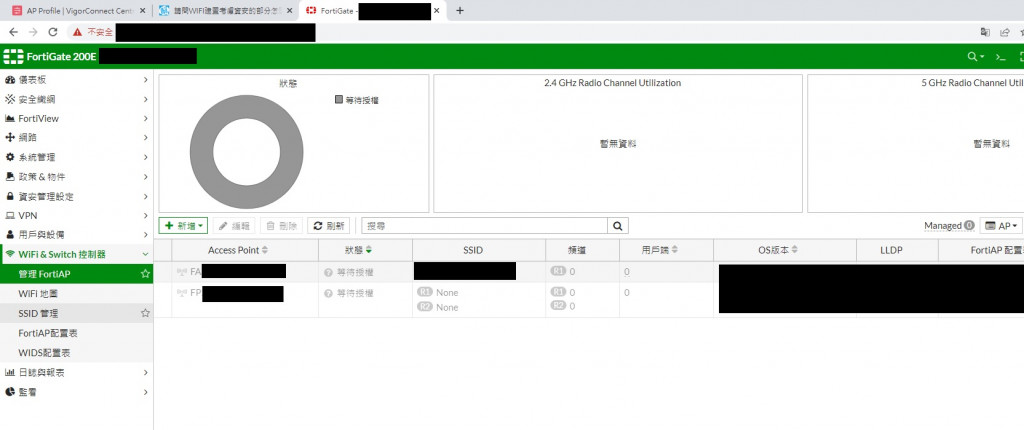The height and width of the screenshot is (430, 1024).
Task: Collapse the WiFi & Switch 控制器 menu
Action: point(76,254)
